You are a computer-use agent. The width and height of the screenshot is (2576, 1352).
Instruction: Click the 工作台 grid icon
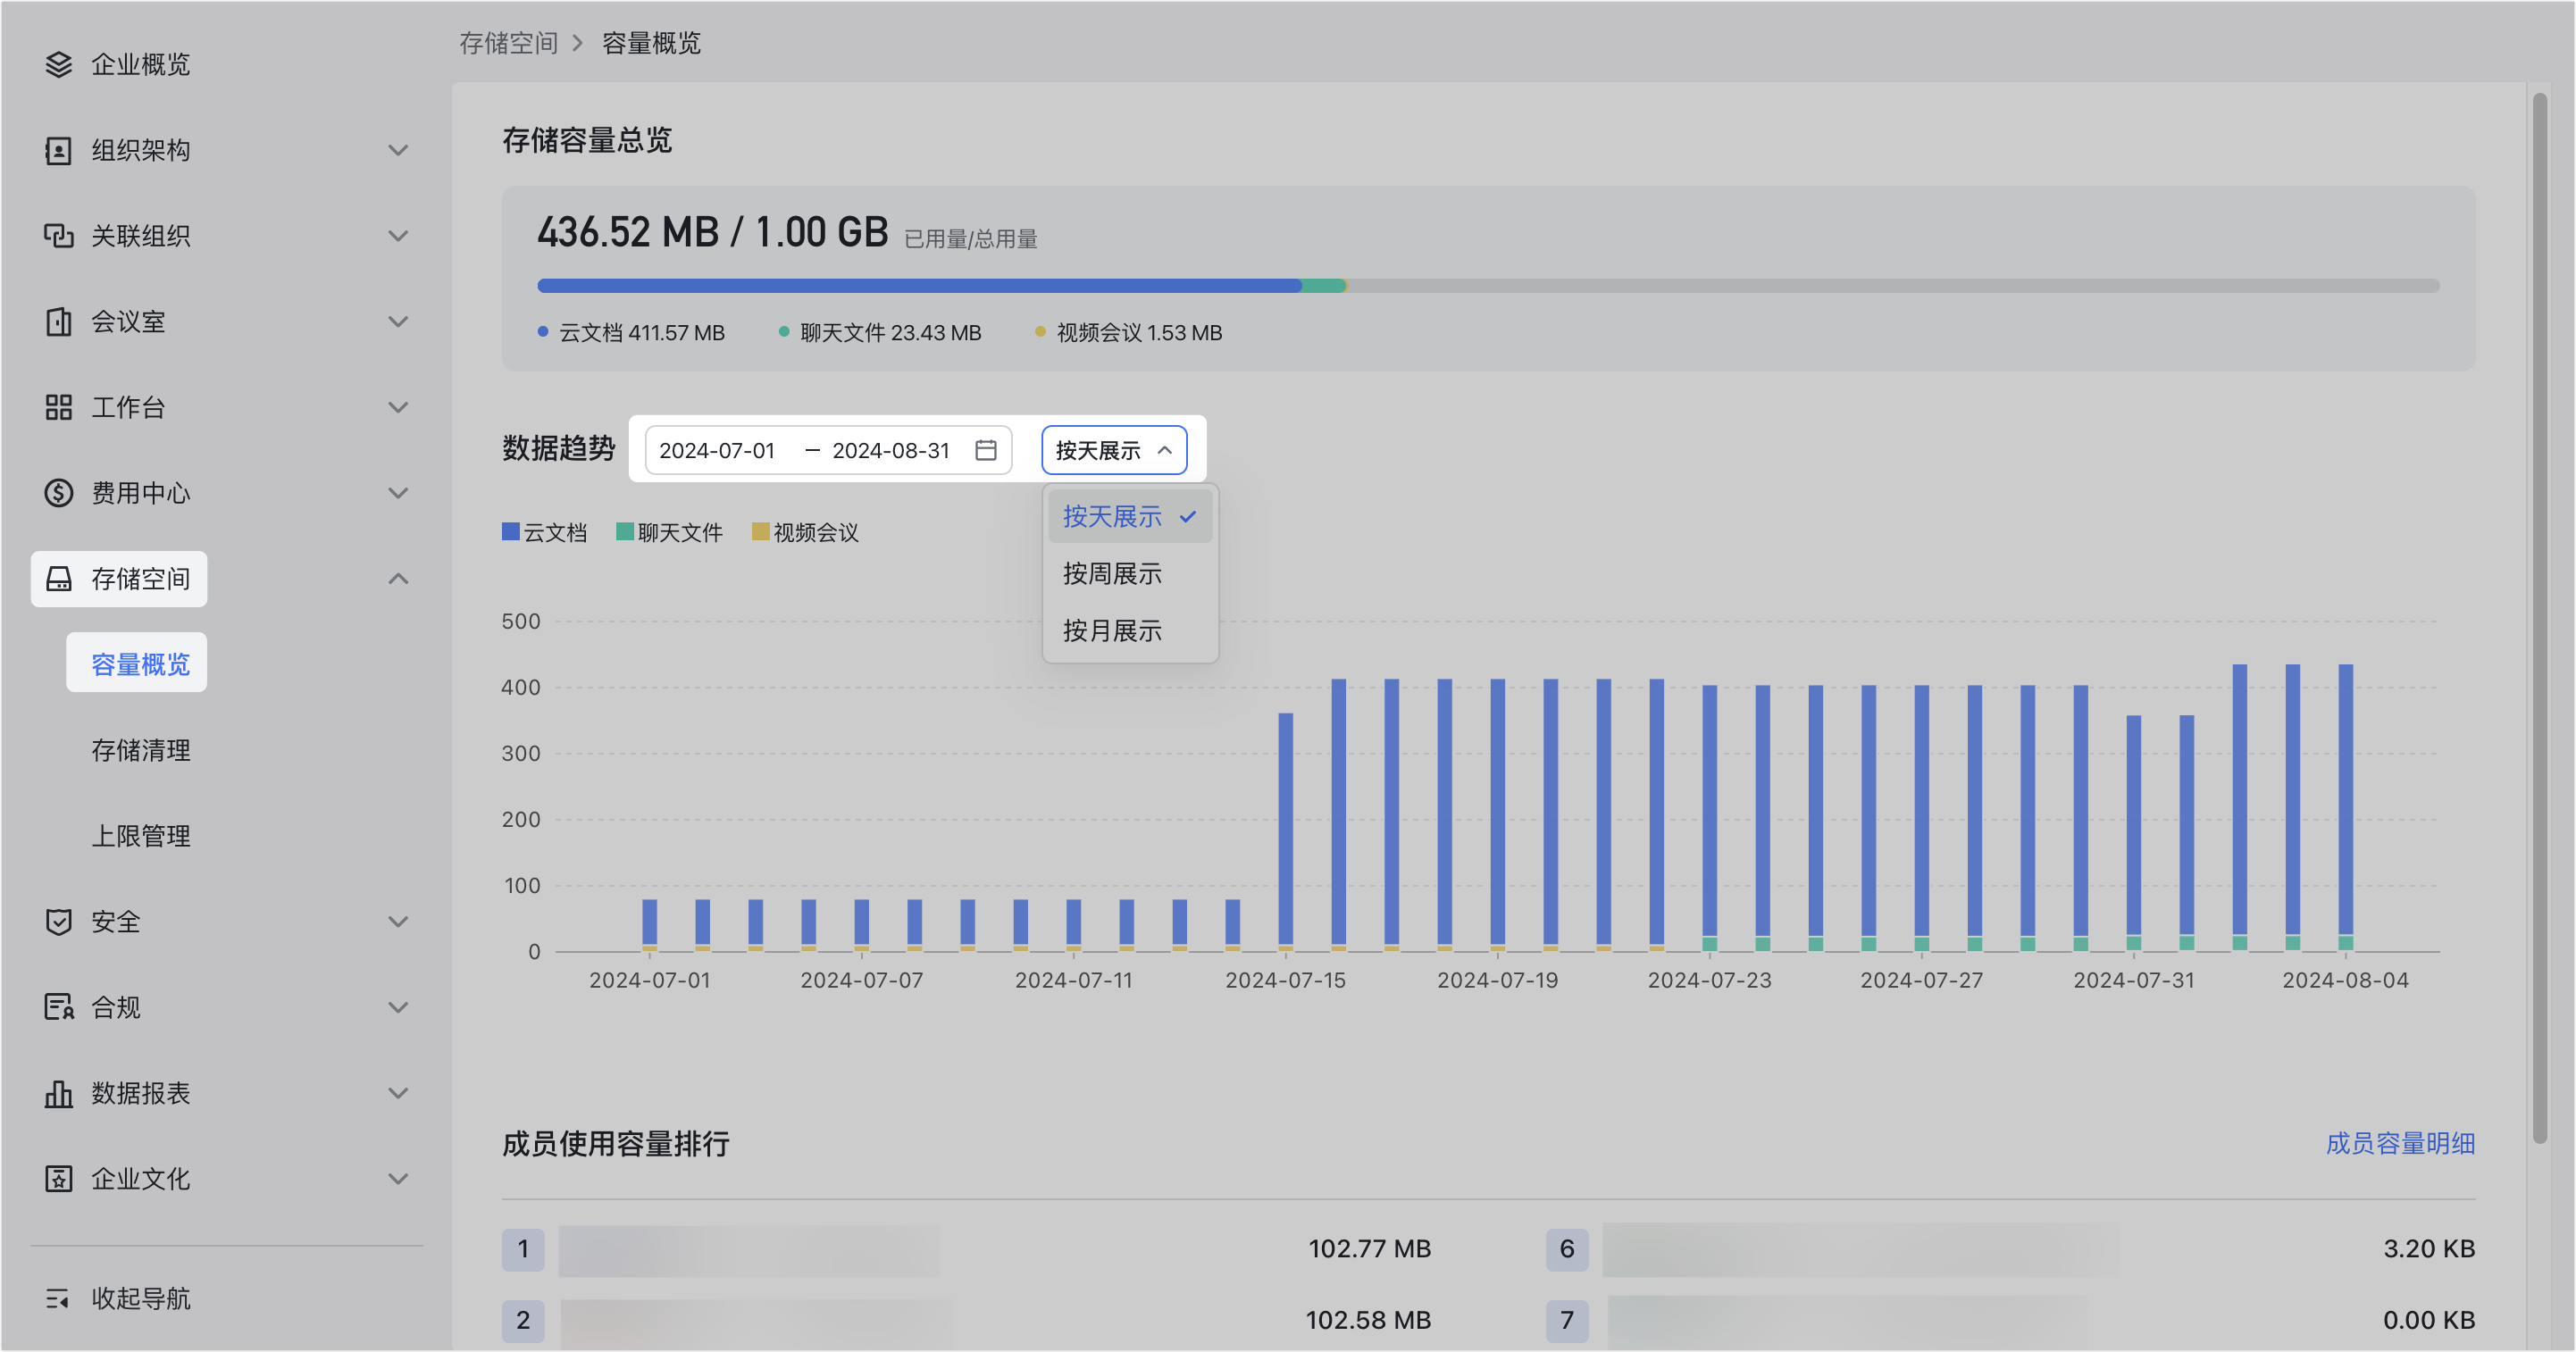[x=59, y=408]
